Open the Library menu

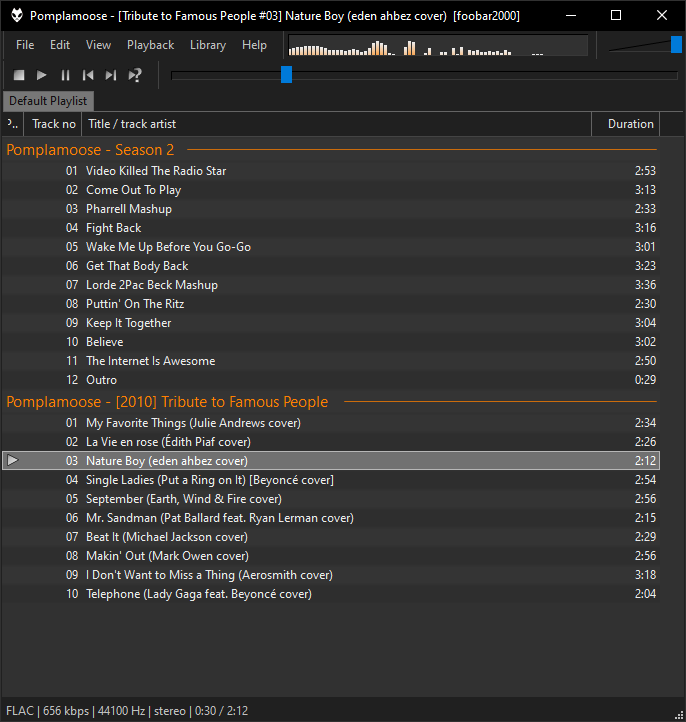click(208, 45)
